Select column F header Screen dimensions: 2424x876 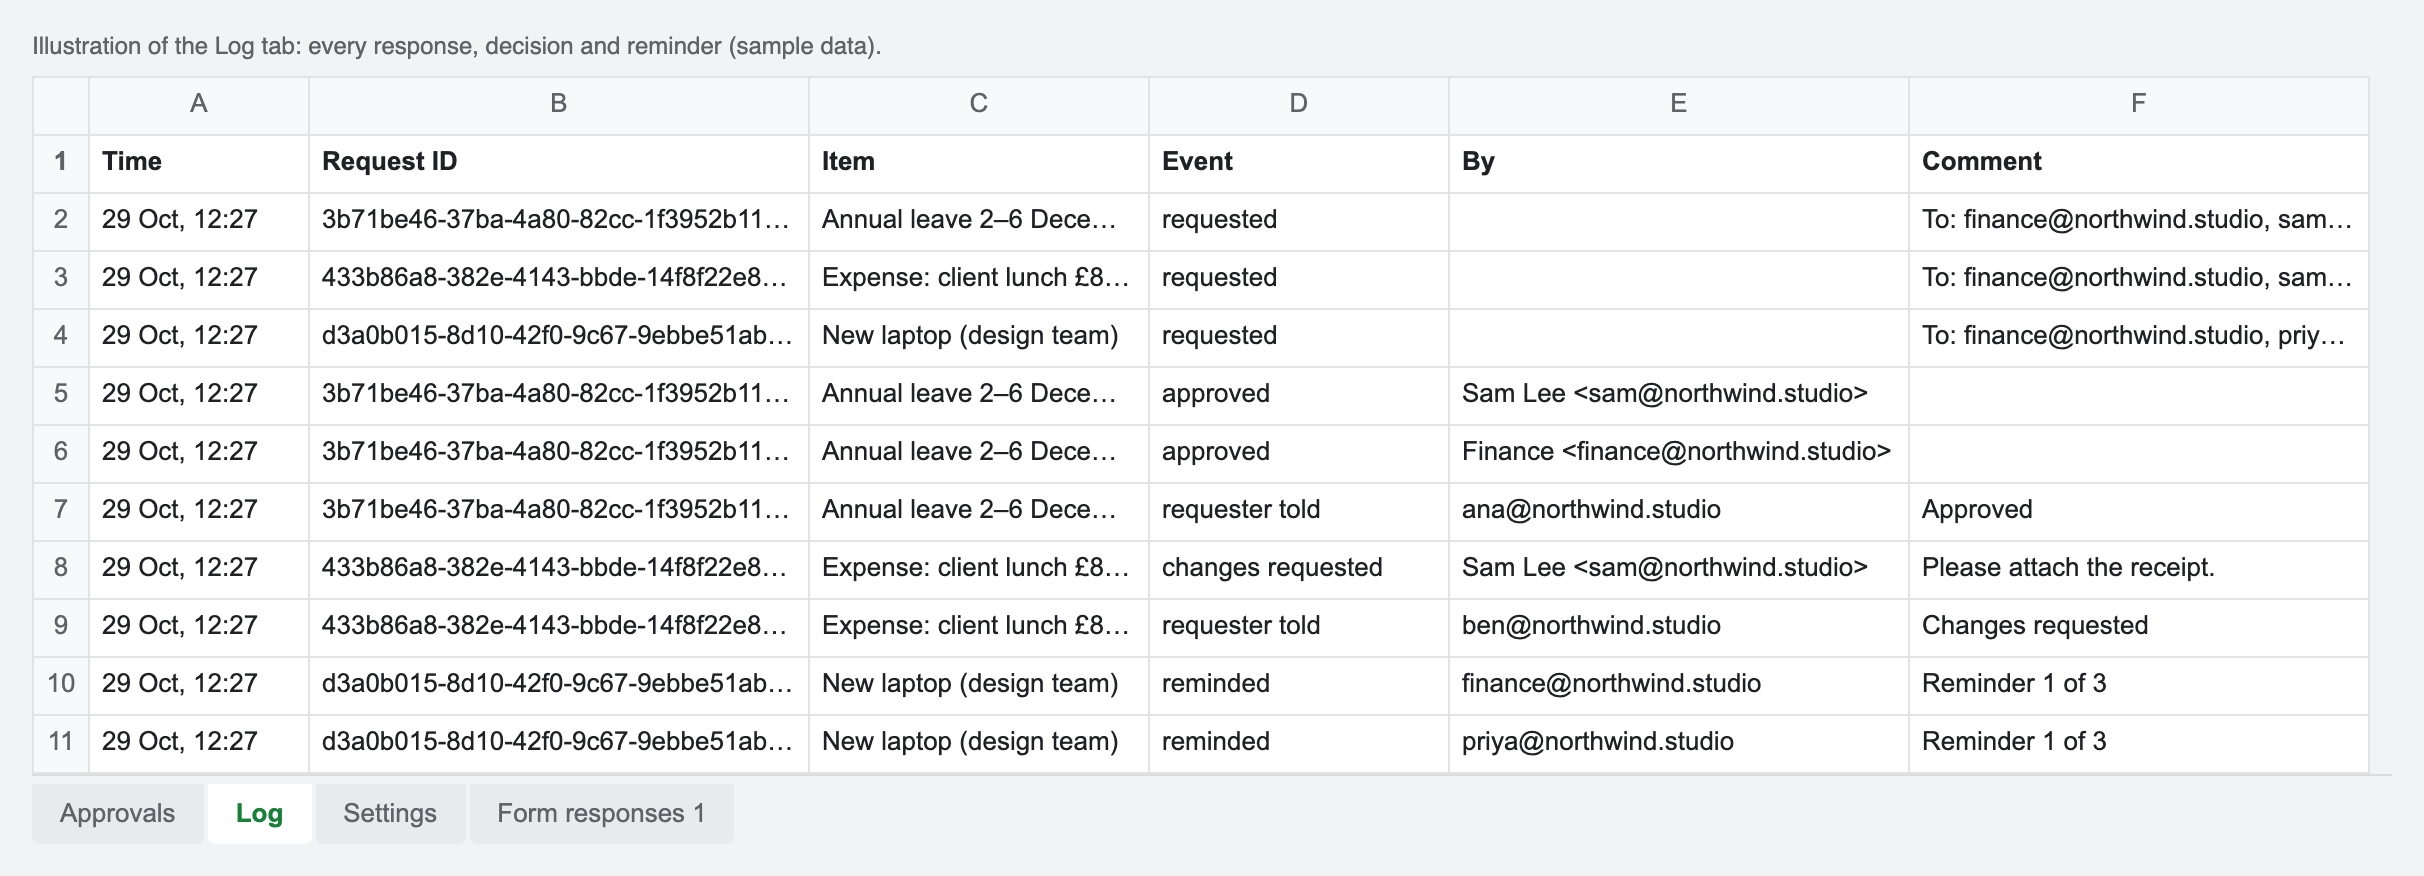pos(2139,106)
